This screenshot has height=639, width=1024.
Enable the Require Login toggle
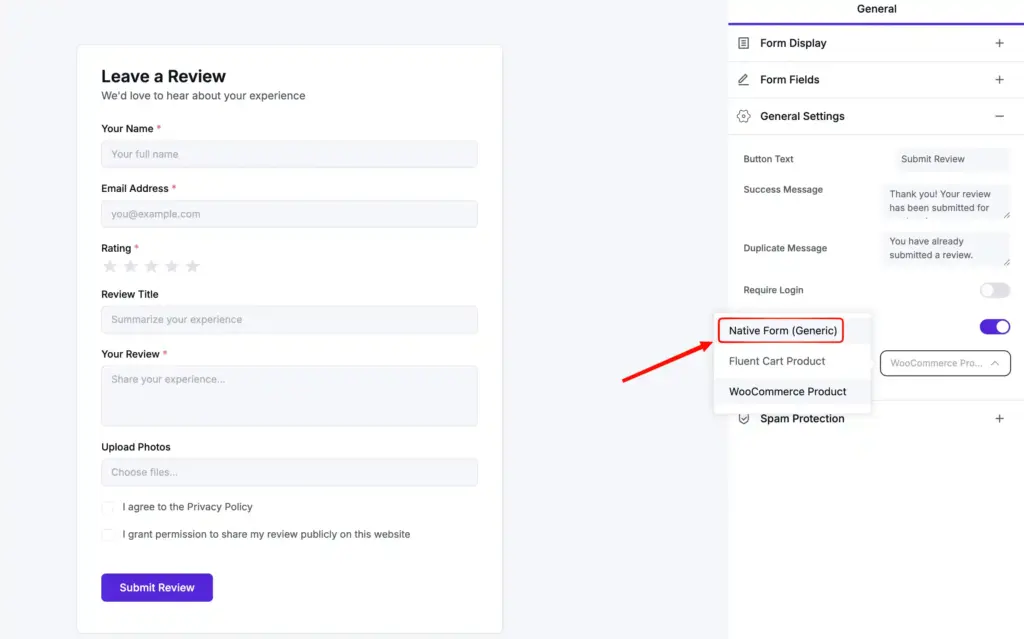tap(994, 289)
